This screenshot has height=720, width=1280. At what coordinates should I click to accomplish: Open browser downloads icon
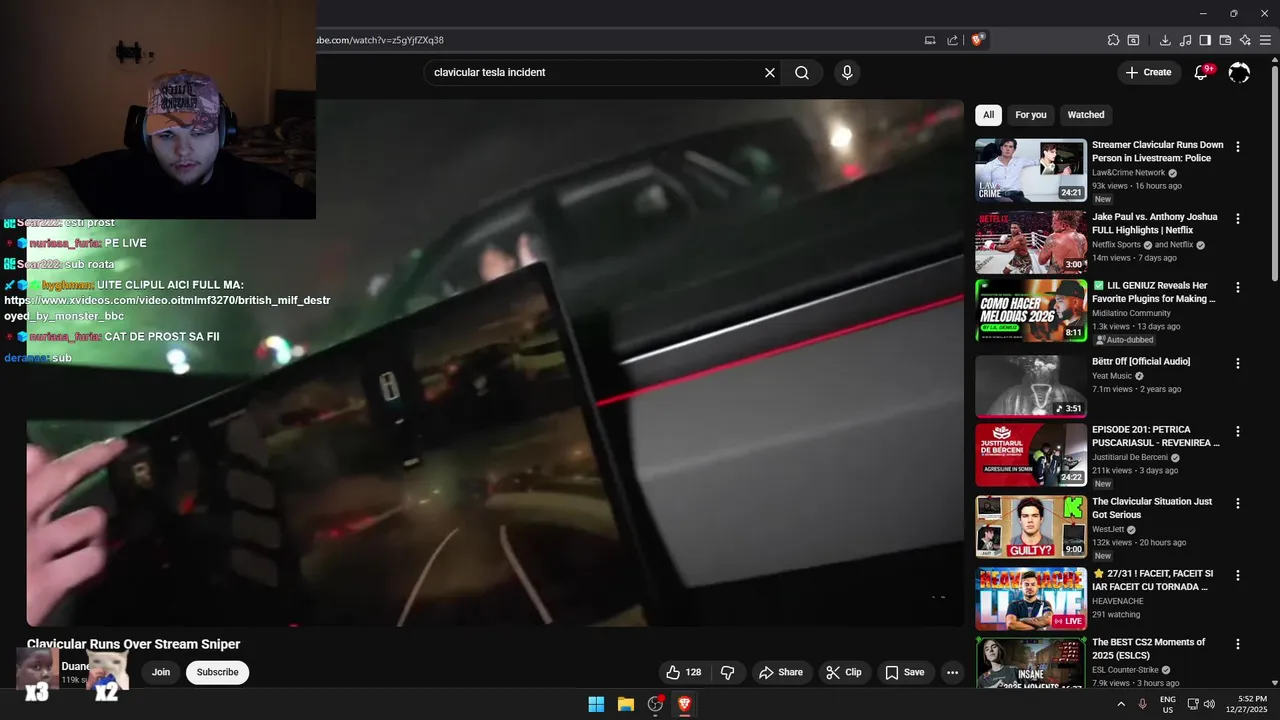(x=1165, y=40)
